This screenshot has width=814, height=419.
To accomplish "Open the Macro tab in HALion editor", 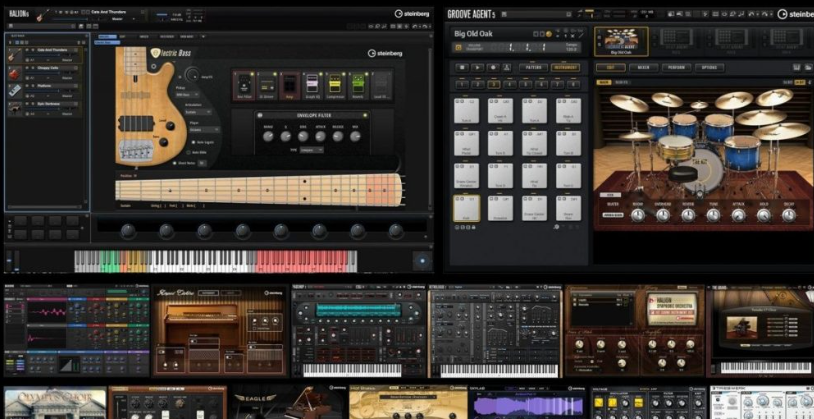I will (x=105, y=36).
